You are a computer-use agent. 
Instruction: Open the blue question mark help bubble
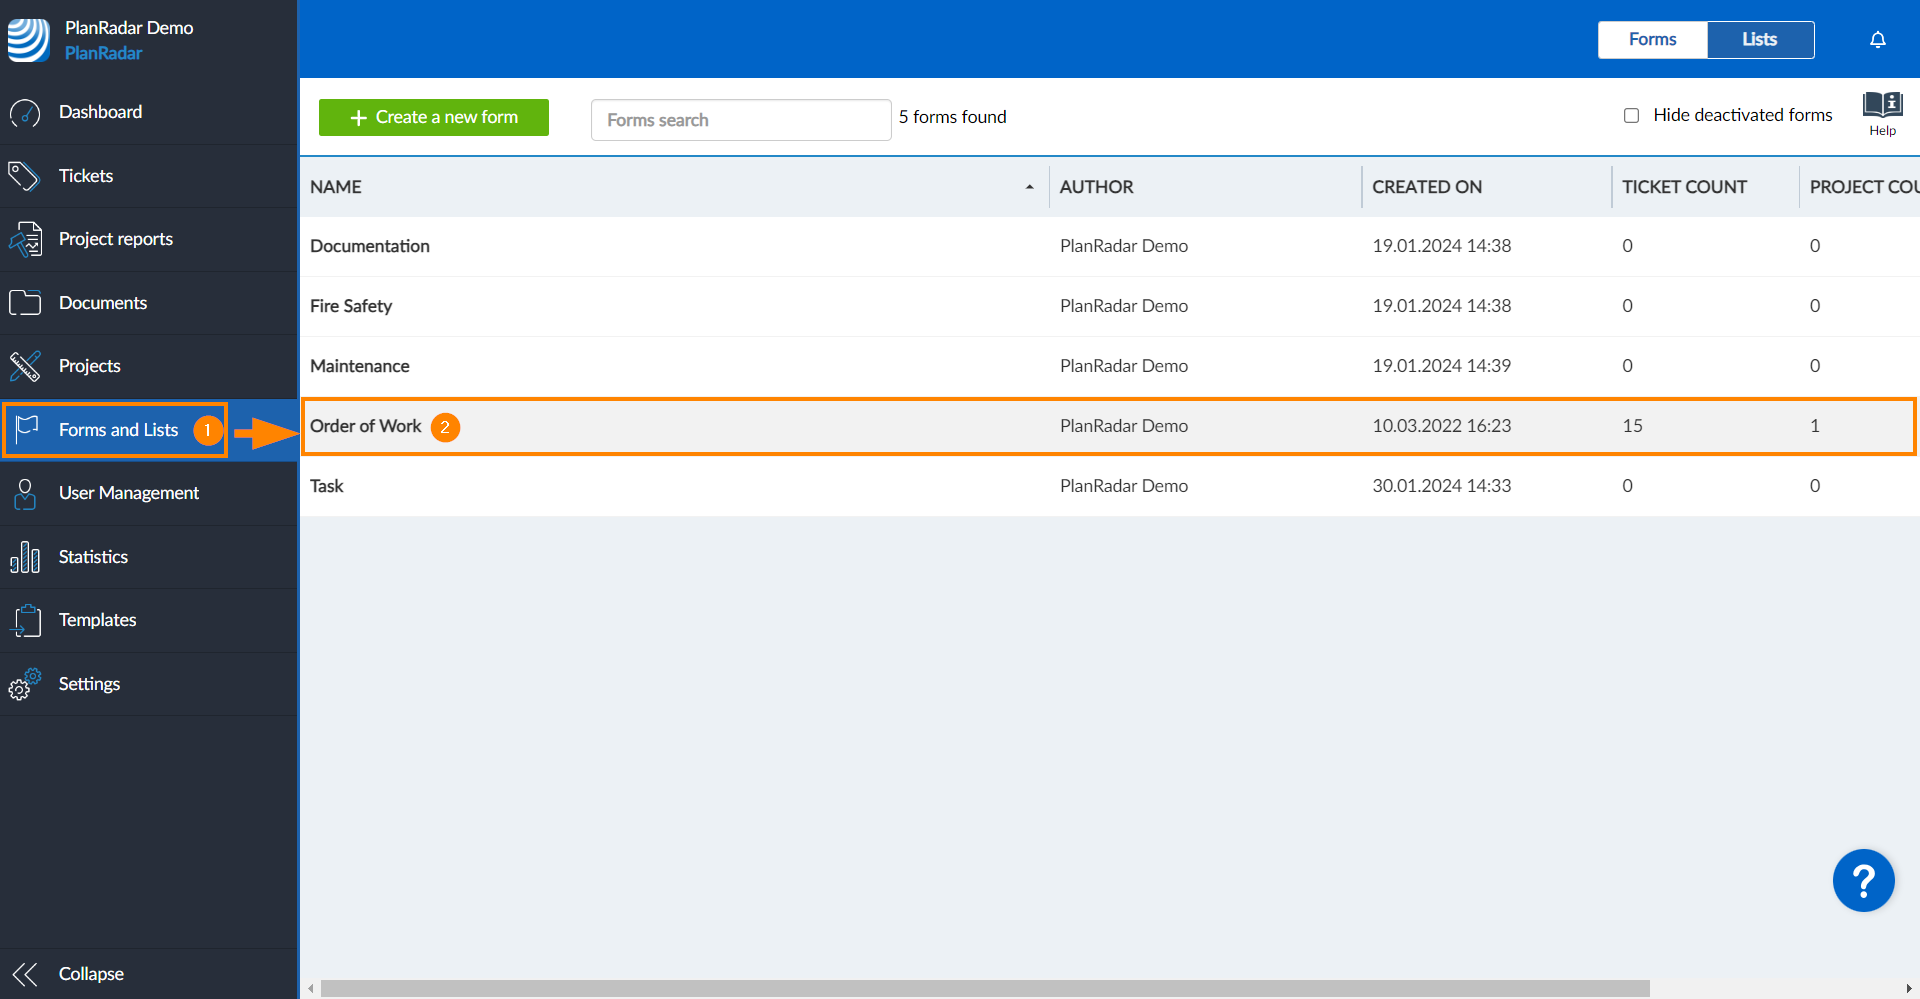tap(1863, 880)
